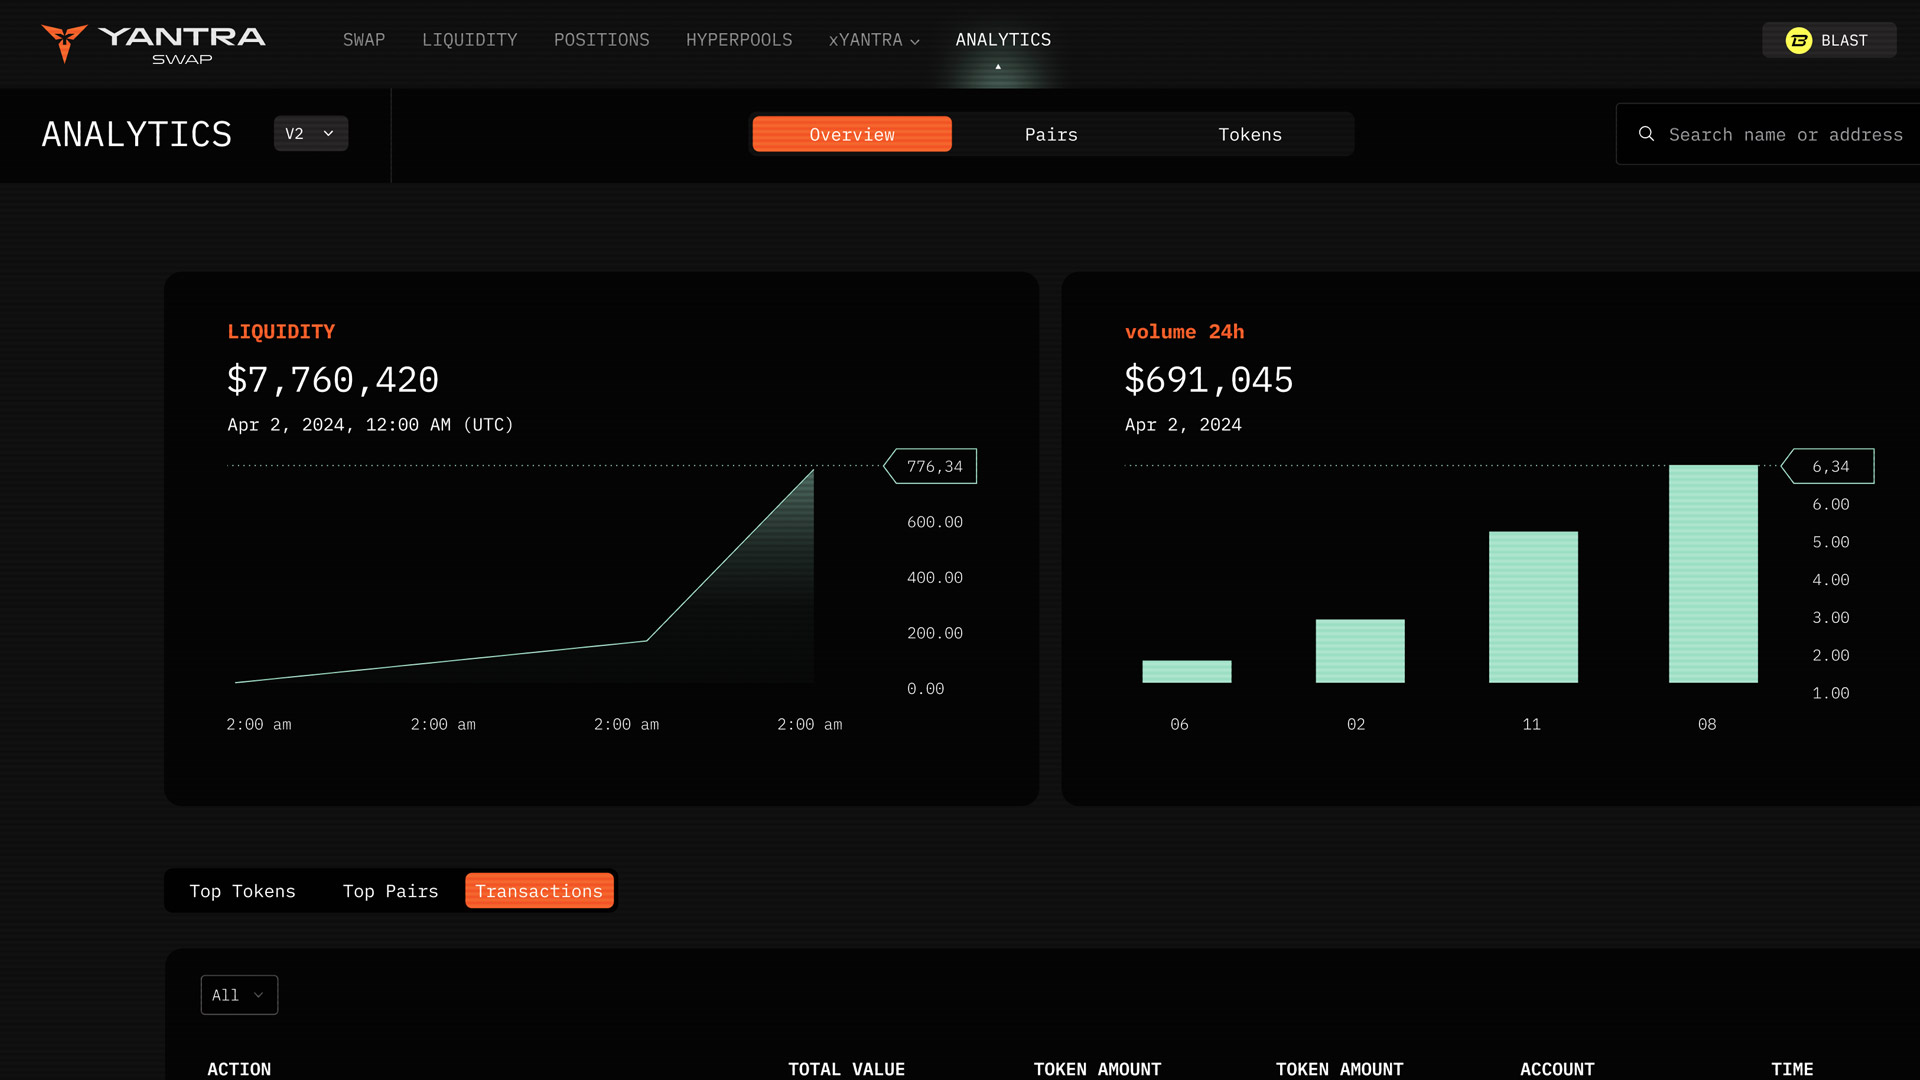Focus the search name or address field

(1785, 134)
